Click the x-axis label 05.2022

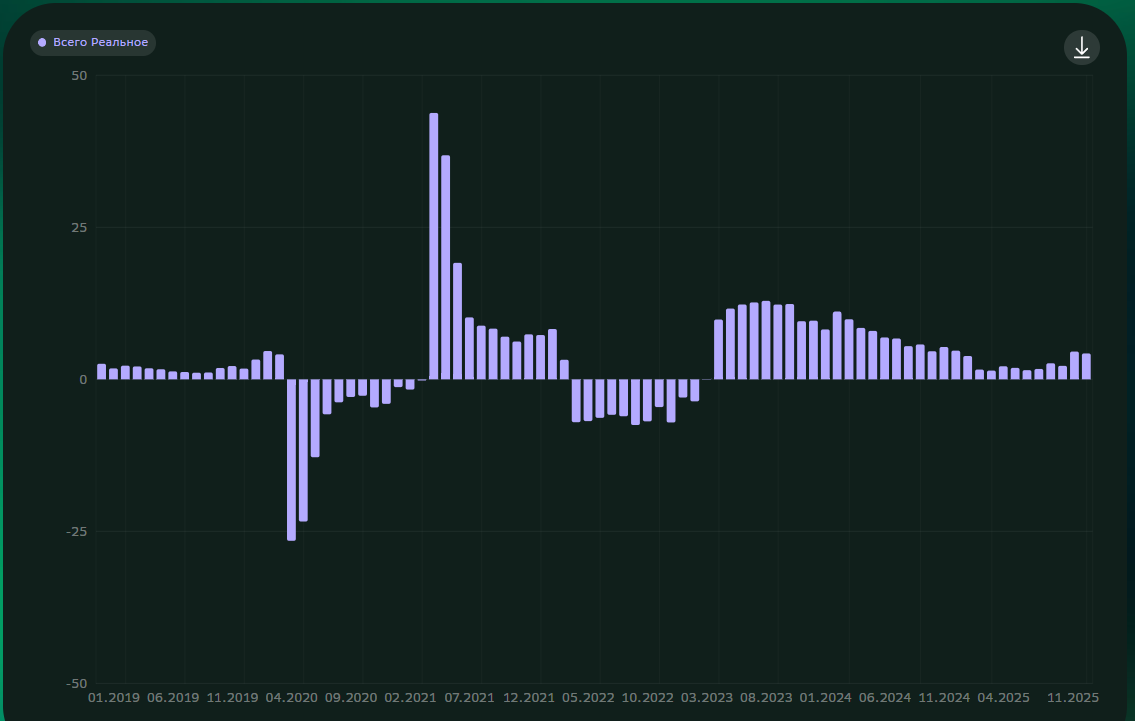tap(588, 698)
